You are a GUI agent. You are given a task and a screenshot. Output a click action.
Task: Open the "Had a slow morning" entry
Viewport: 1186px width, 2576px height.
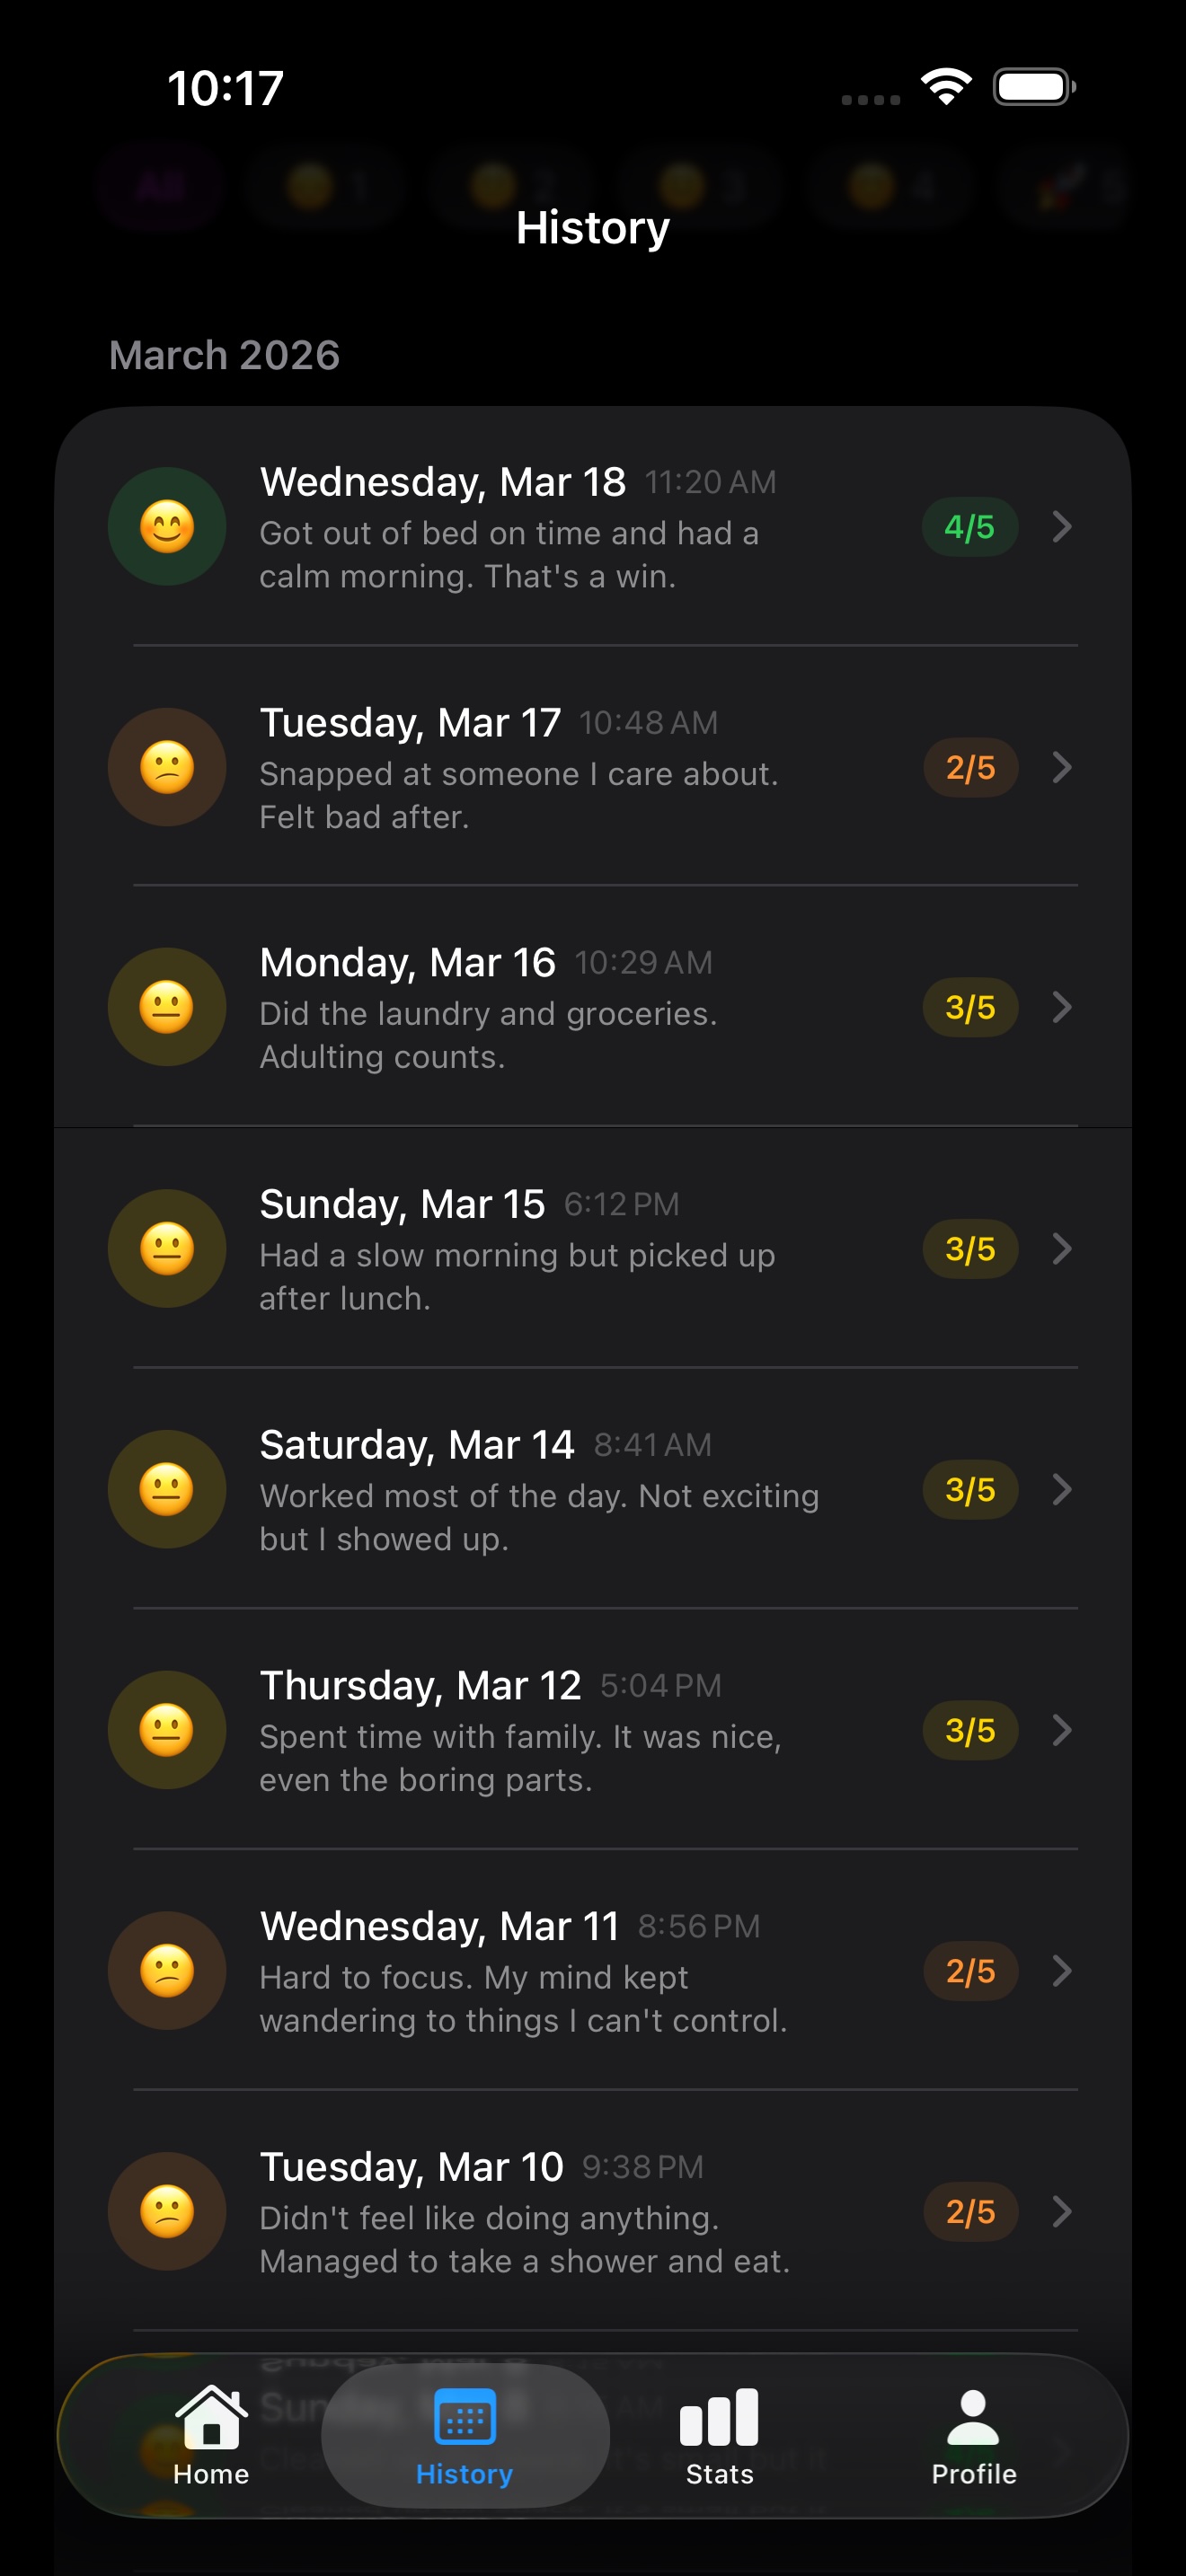517,1276
